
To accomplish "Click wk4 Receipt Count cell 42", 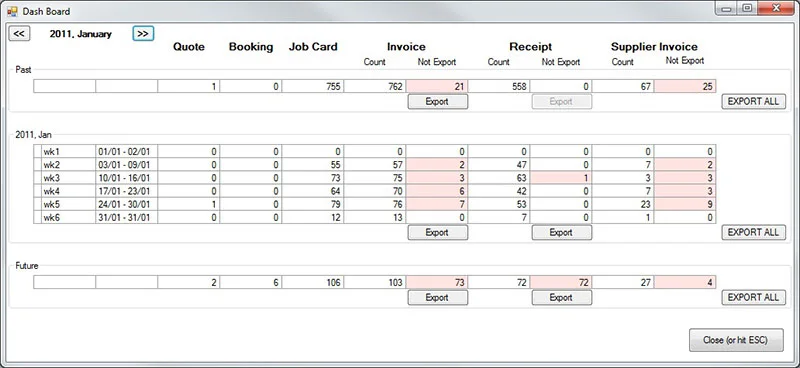I will pyautogui.click(x=499, y=191).
